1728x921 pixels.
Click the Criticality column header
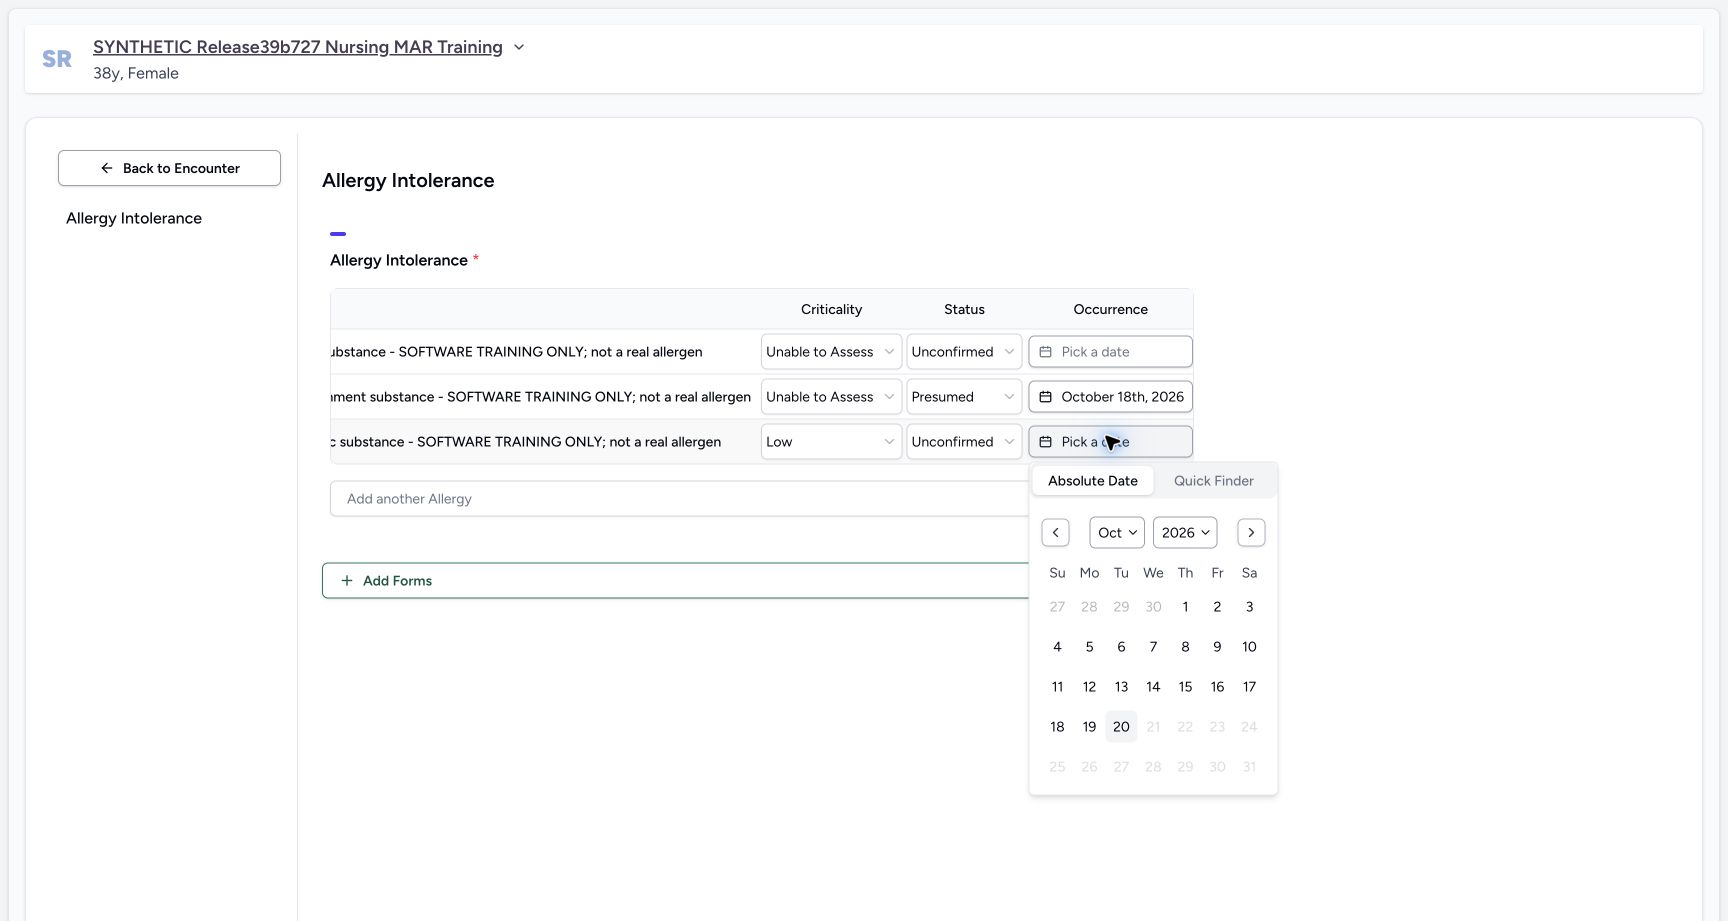[831, 310]
